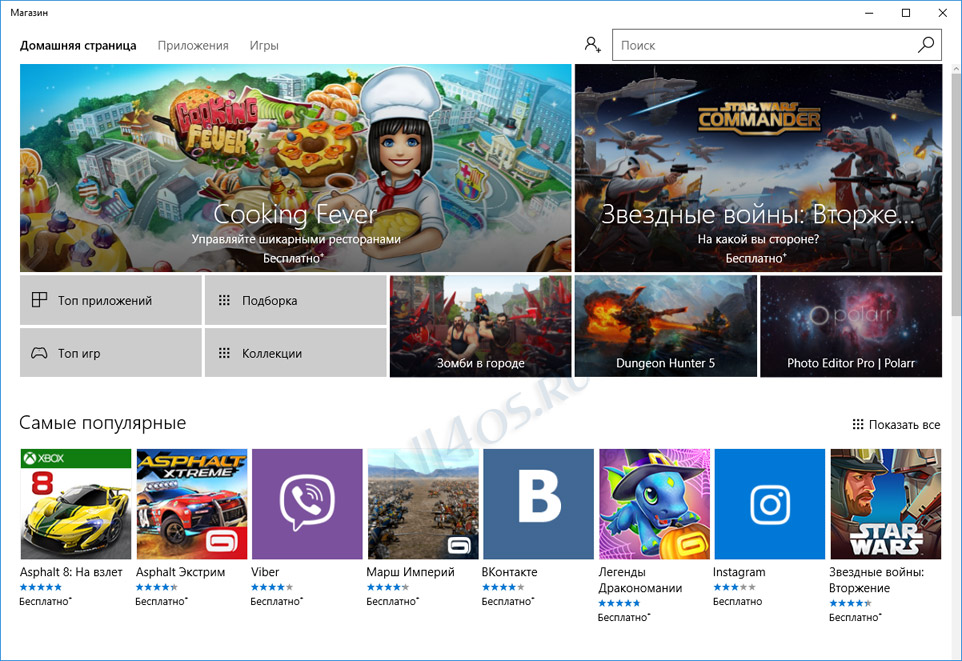This screenshot has height=661, width=962.
Task: Open the Коллекции tile
Action: (x=295, y=353)
